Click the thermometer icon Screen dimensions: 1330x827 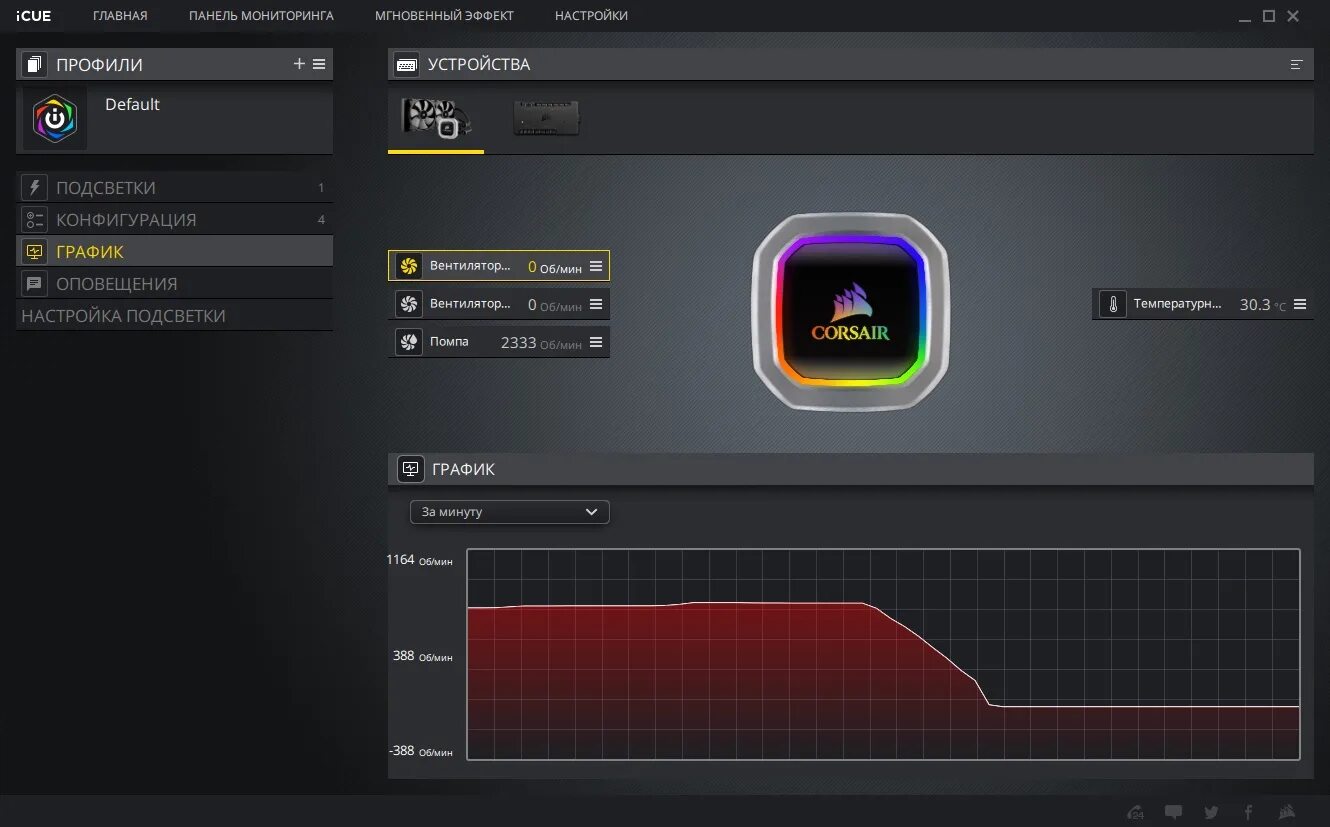click(x=1113, y=304)
